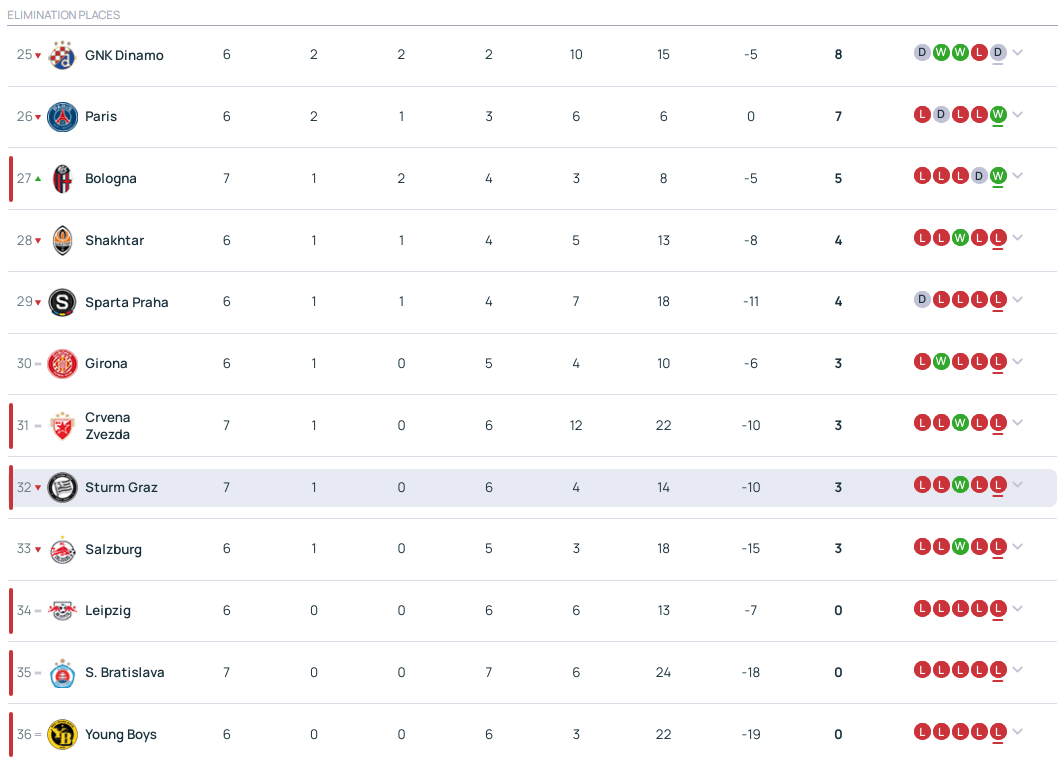Screen dimensions: 1064x767
Task: Click the Crvena Zvezda crest
Action: click(x=62, y=425)
